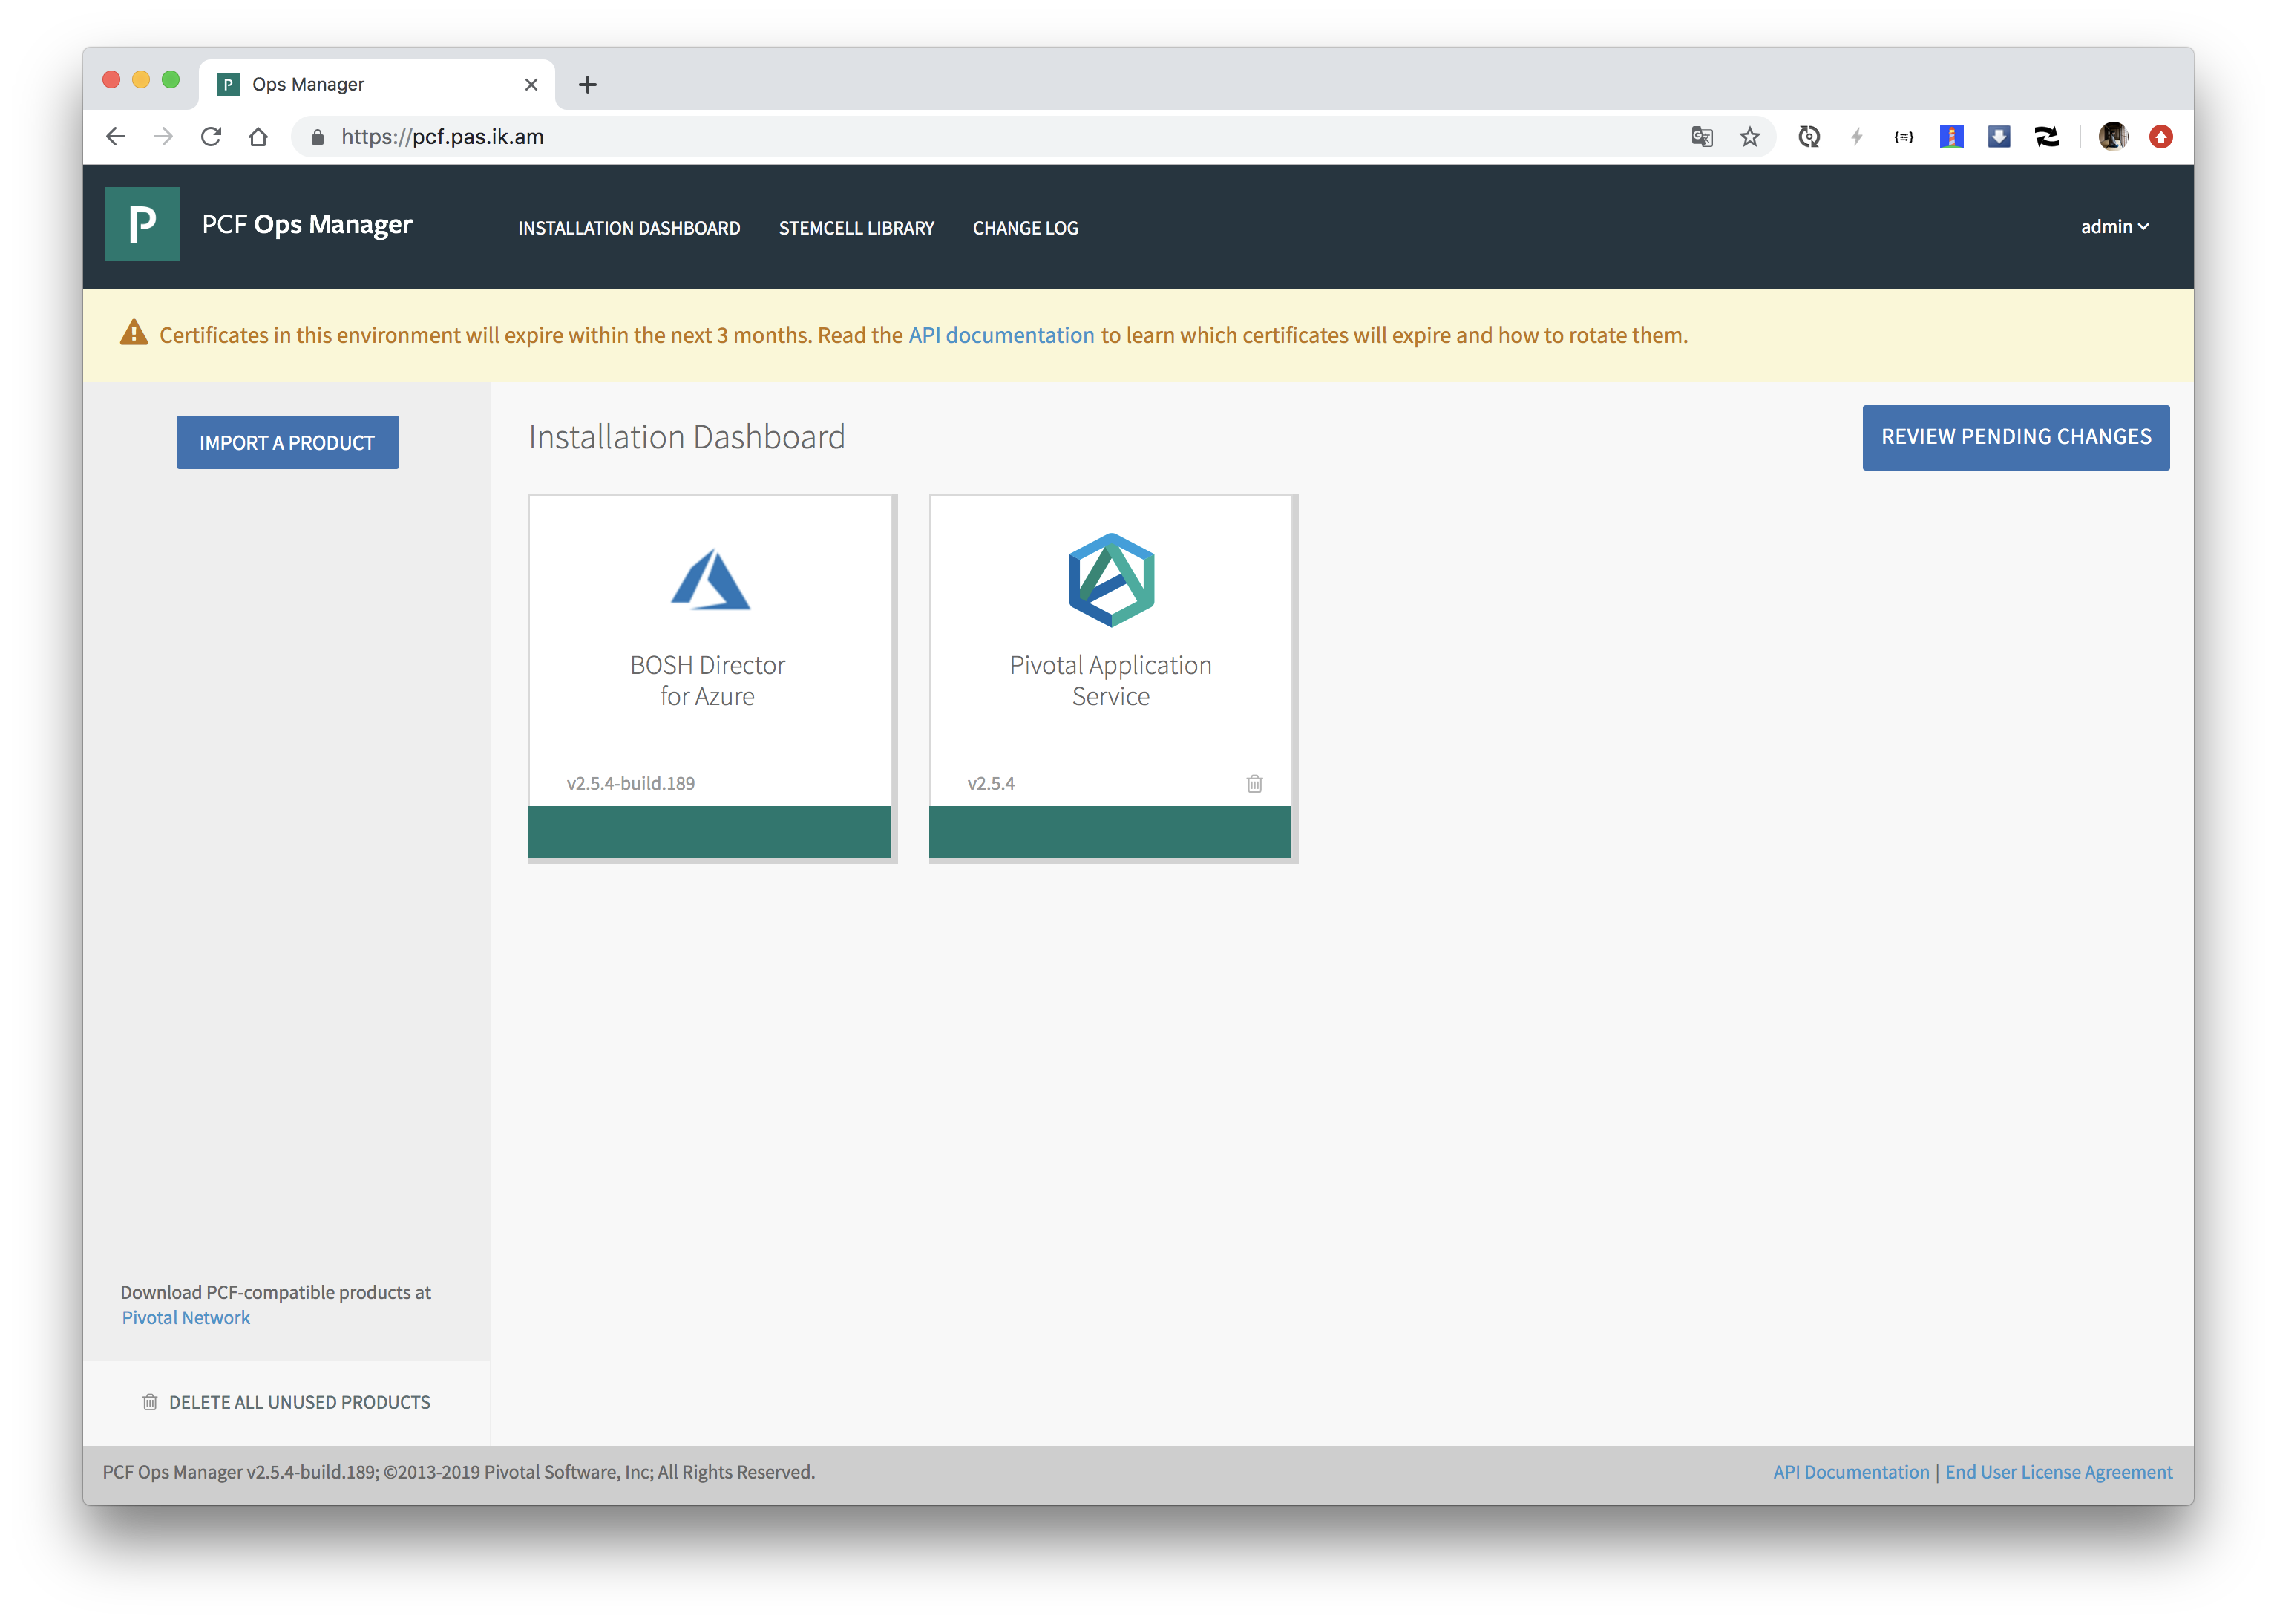Click Review Pending Changes button

pyautogui.click(x=2015, y=437)
